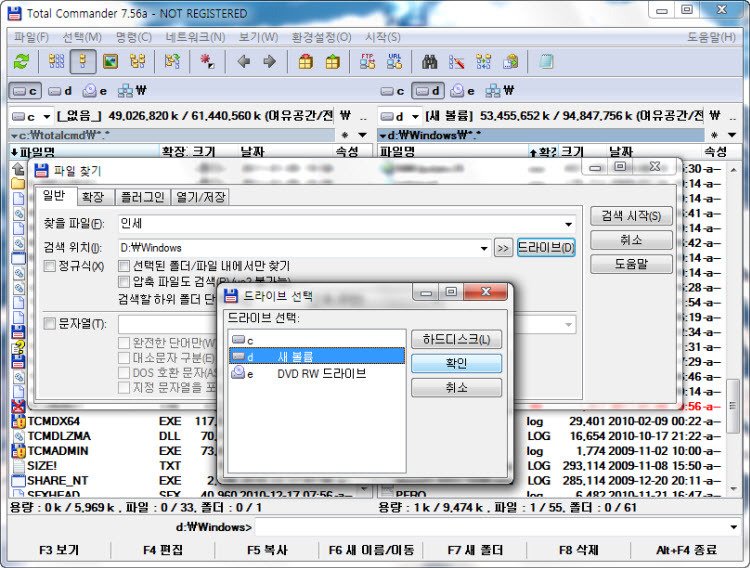Image resolution: width=750 pixels, height=568 pixels.
Task: Click the 하드디스크 button
Action: pyautogui.click(x=456, y=339)
